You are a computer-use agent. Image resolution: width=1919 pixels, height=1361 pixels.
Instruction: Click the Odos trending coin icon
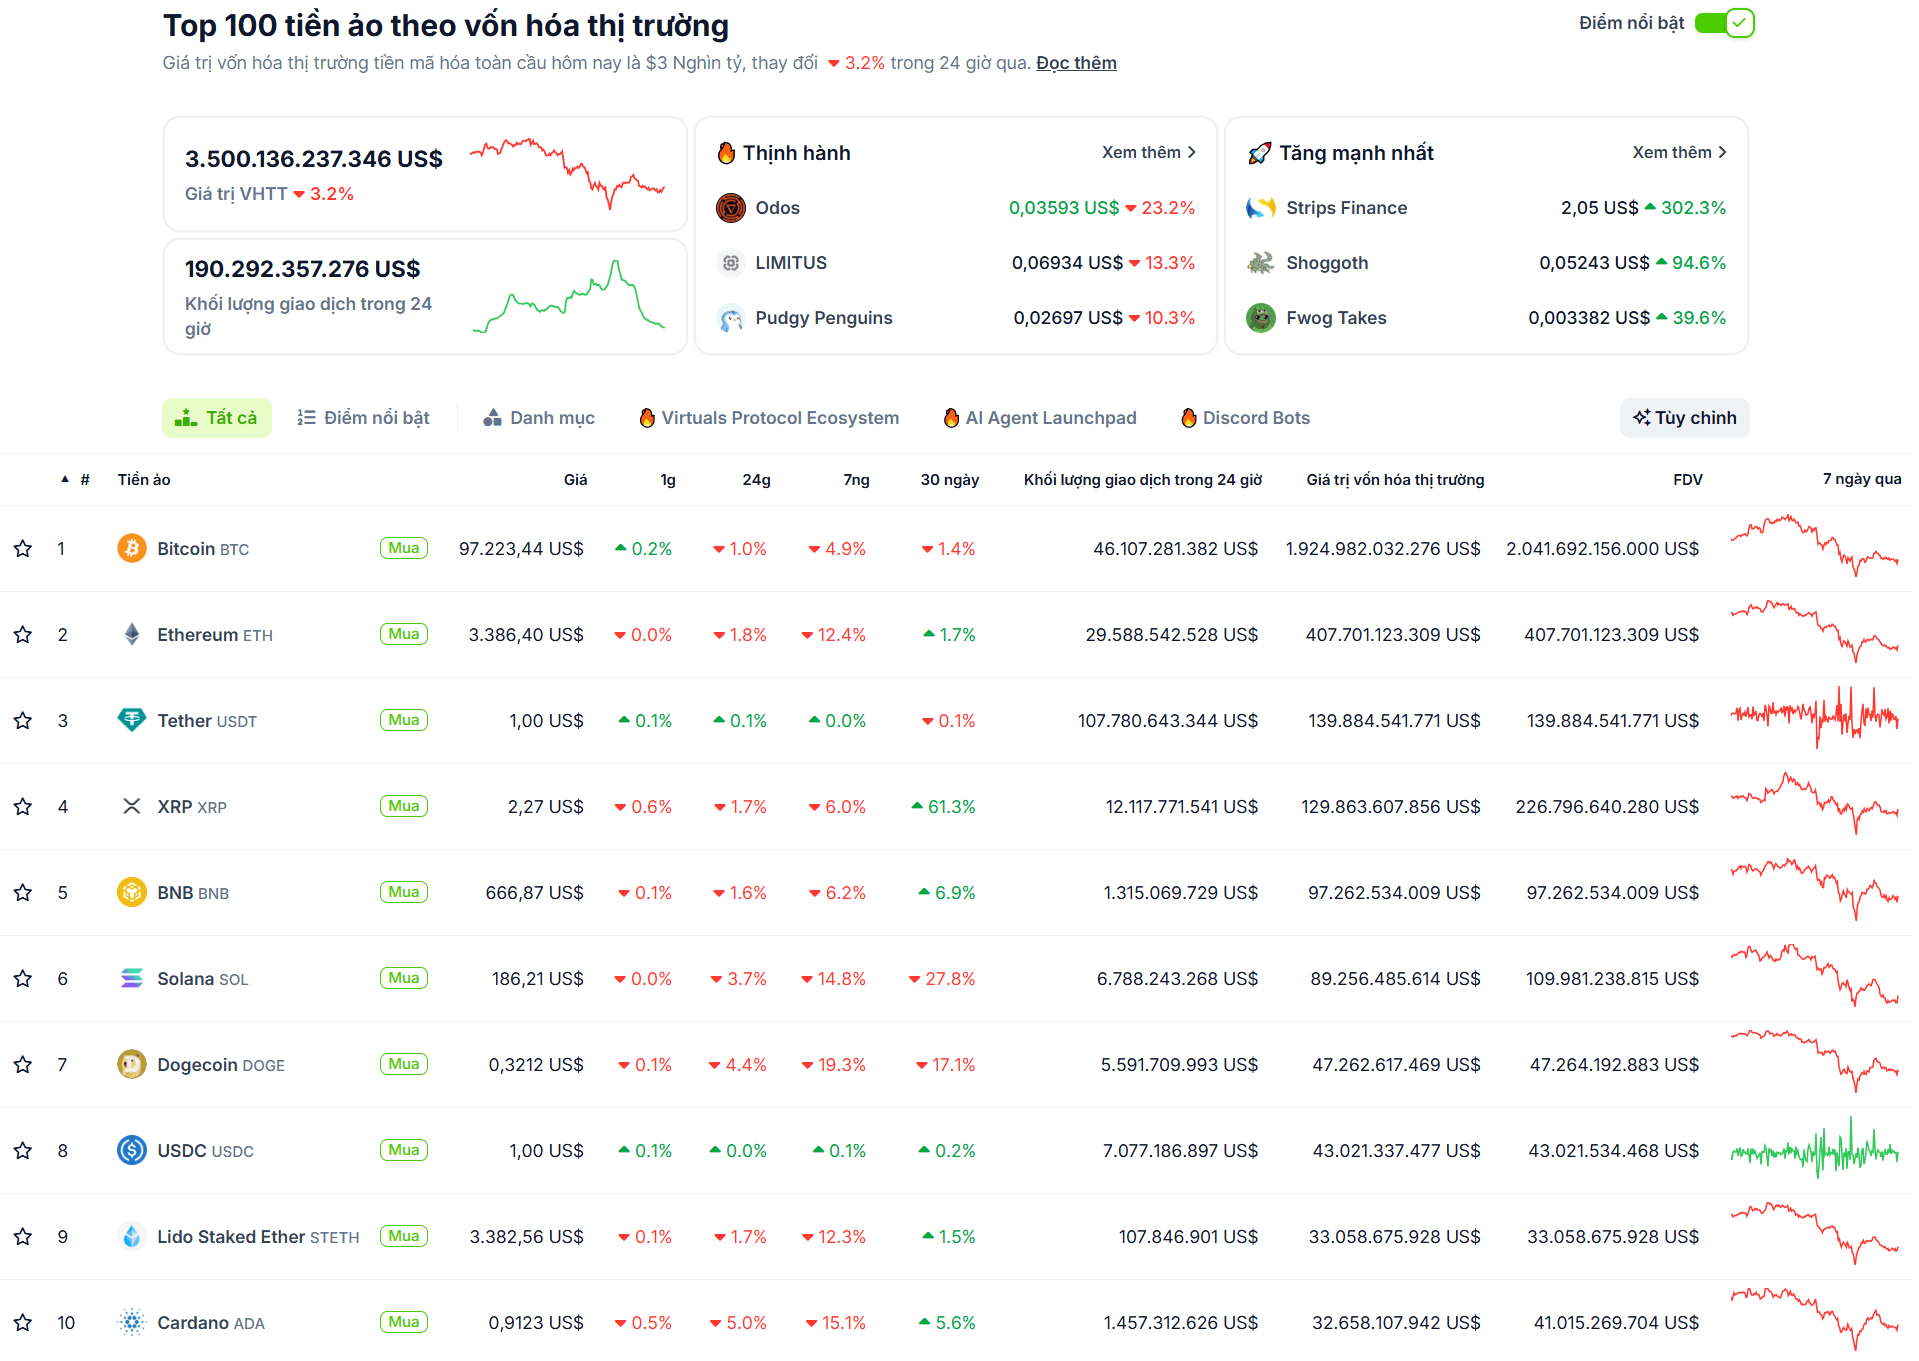coord(731,208)
